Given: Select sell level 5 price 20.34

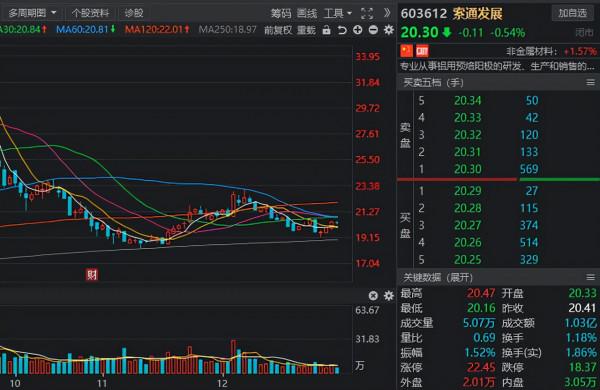Looking at the screenshot, I should click(468, 101).
